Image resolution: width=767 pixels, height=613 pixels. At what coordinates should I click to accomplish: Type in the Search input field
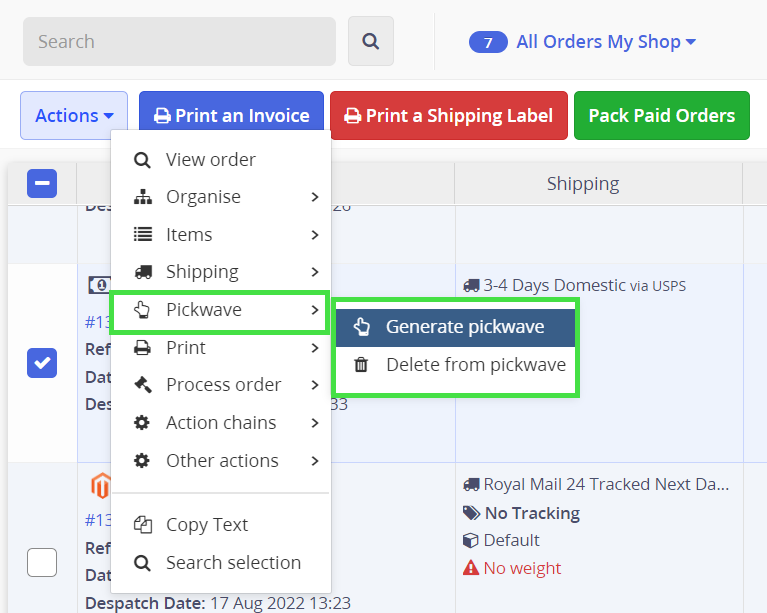pyautogui.click(x=180, y=42)
